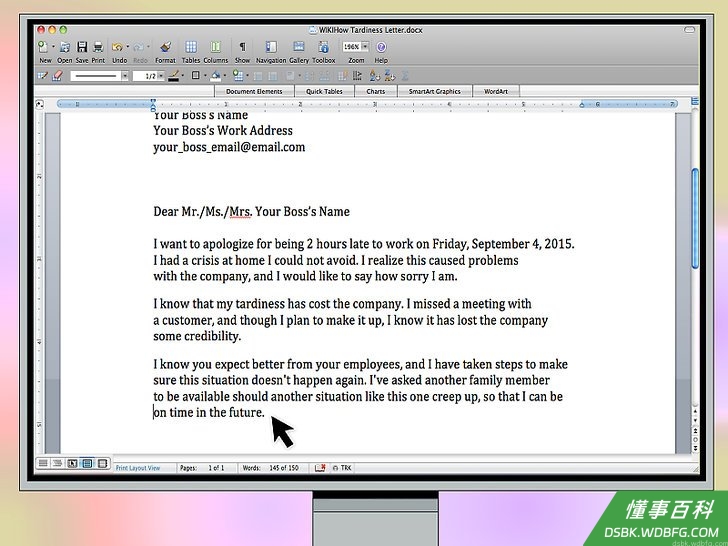Click the underlined word Mrs. in greeting
728x546 pixels.
coord(240,211)
